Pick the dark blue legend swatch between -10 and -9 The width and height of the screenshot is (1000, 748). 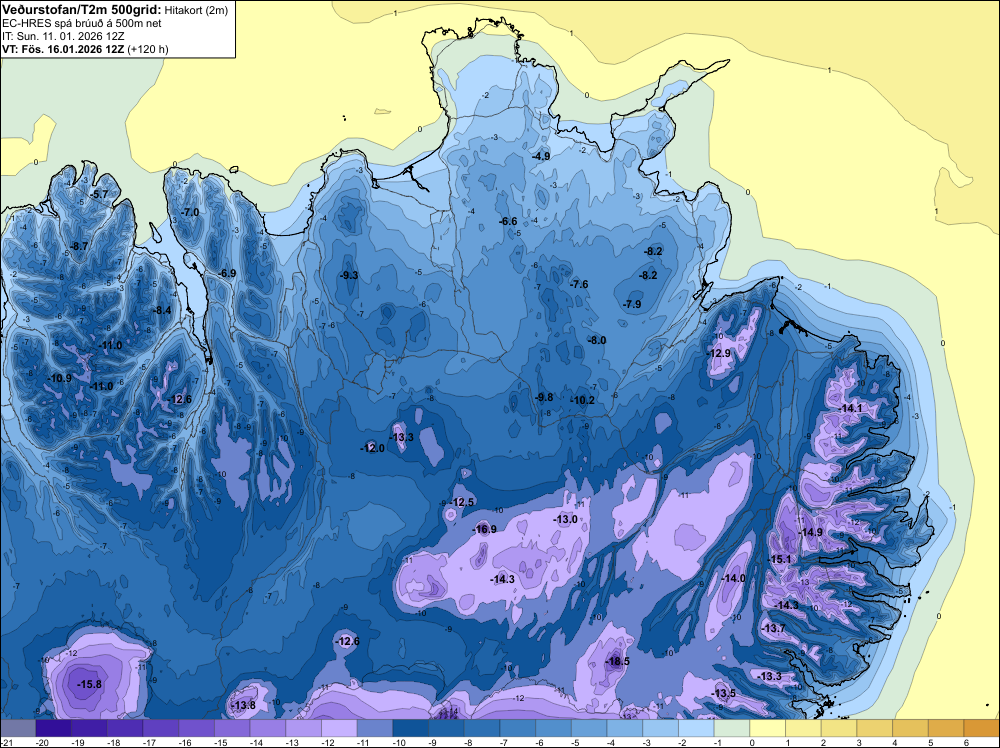pyautogui.click(x=411, y=728)
